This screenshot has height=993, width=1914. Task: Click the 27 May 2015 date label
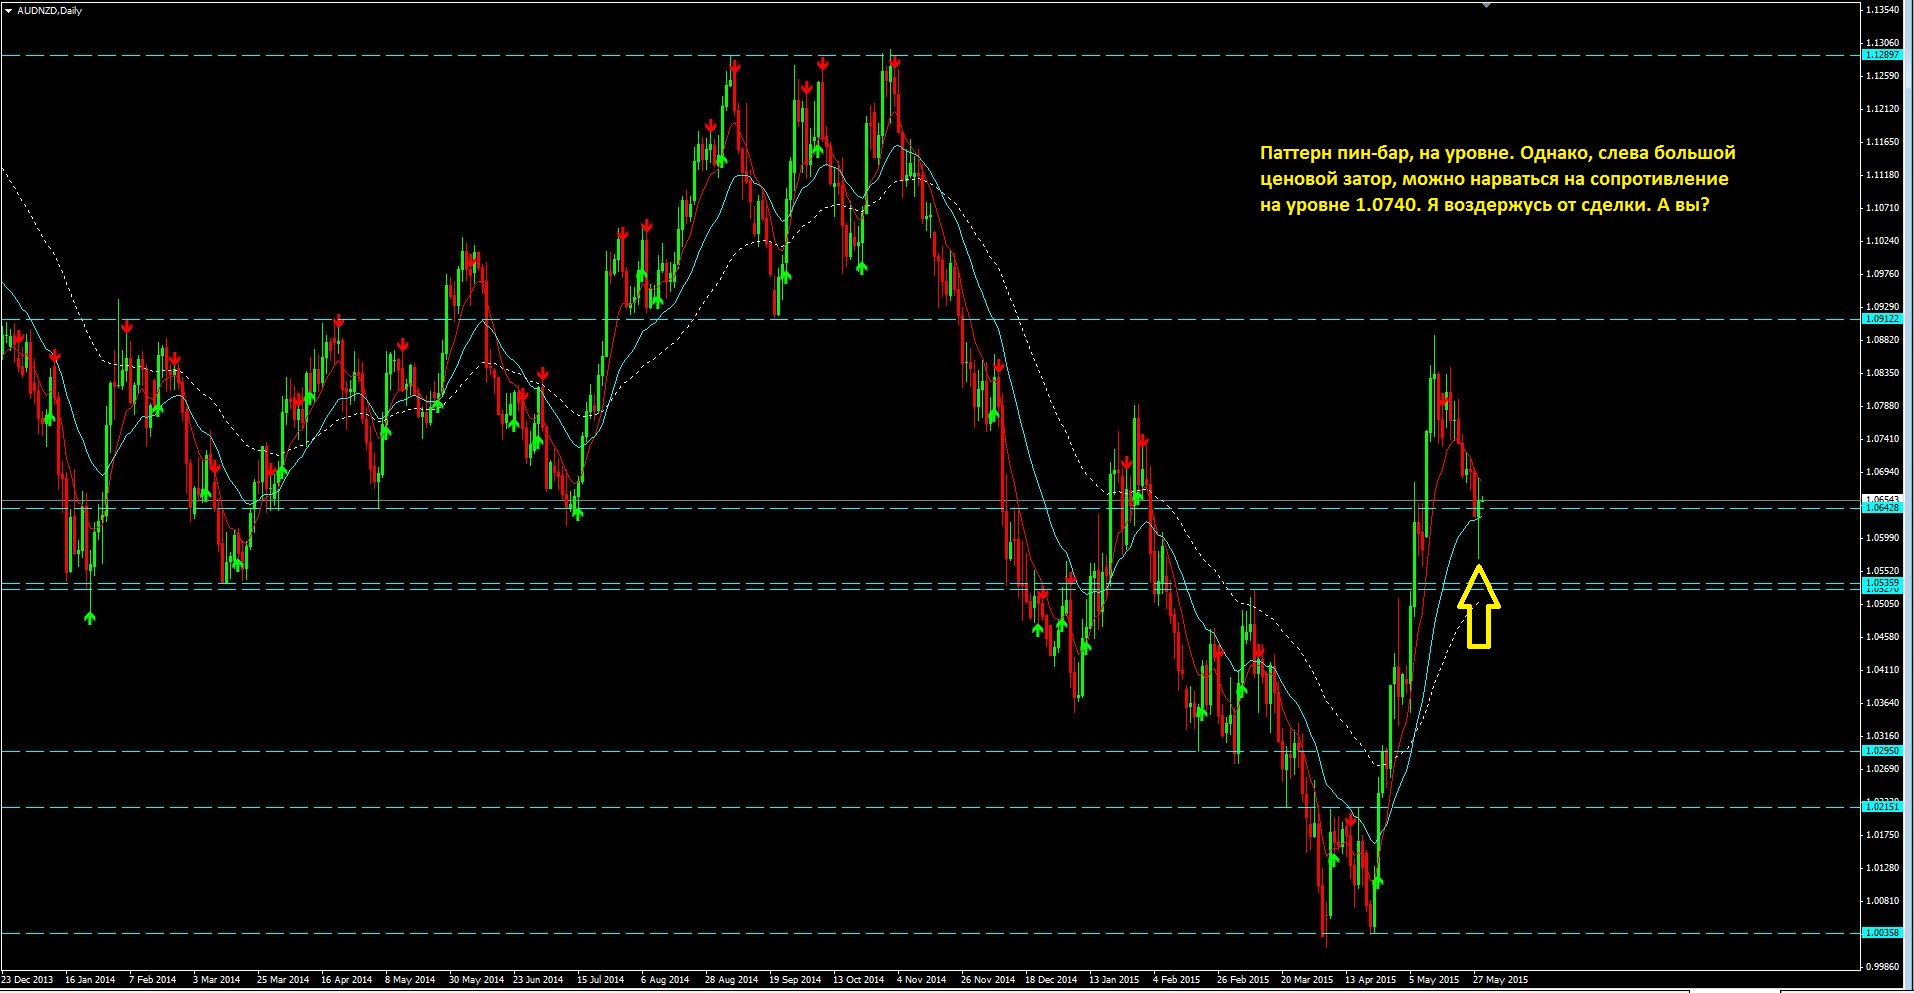click(1500, 980)
